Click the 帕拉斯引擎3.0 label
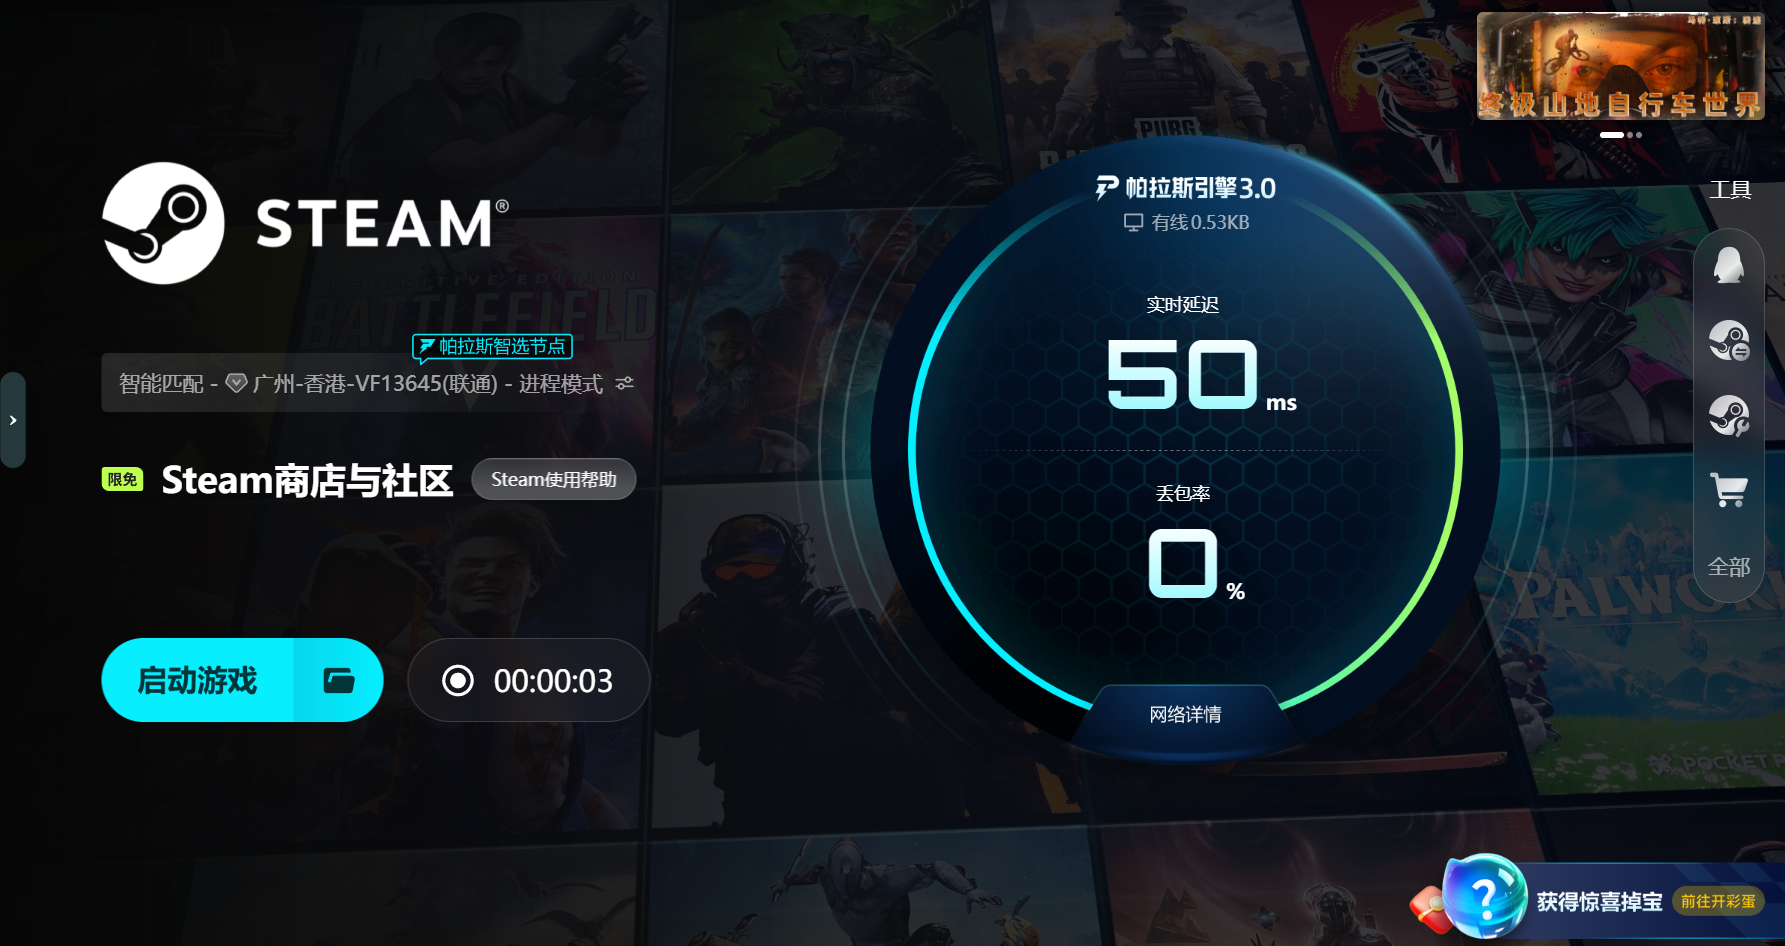This screenshot has height=946, width=1785. [x=1186, y=188]
